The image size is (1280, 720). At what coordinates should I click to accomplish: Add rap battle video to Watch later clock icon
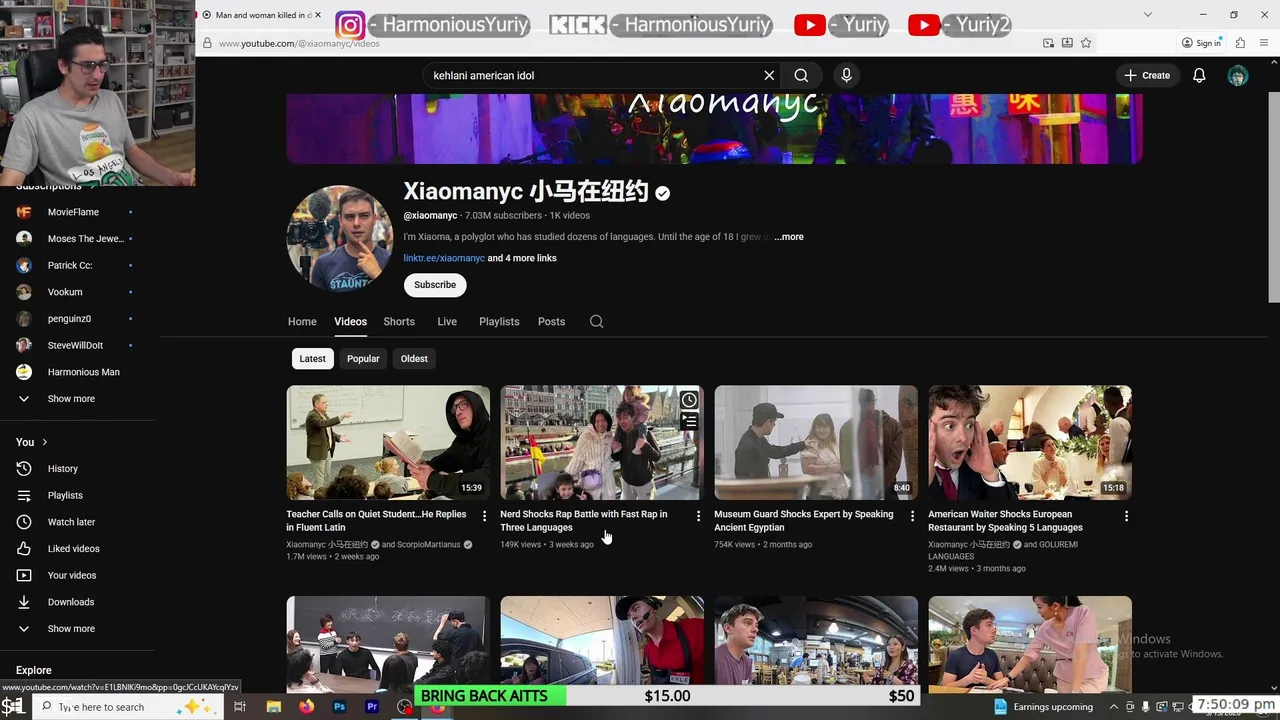(x=689, y=400)
